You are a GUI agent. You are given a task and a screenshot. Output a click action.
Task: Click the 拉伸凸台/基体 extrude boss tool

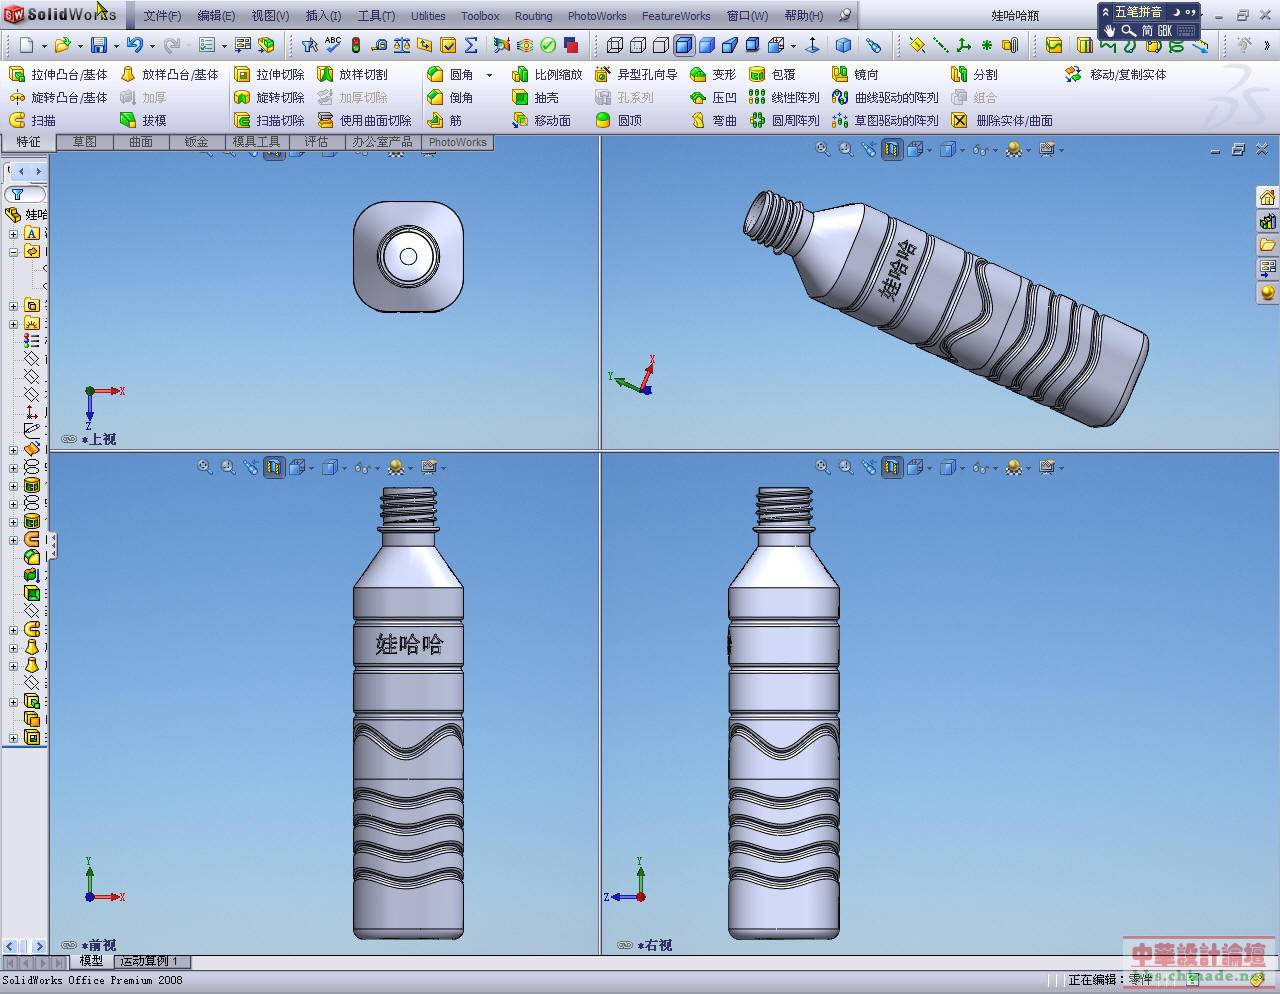coord(58,74)
